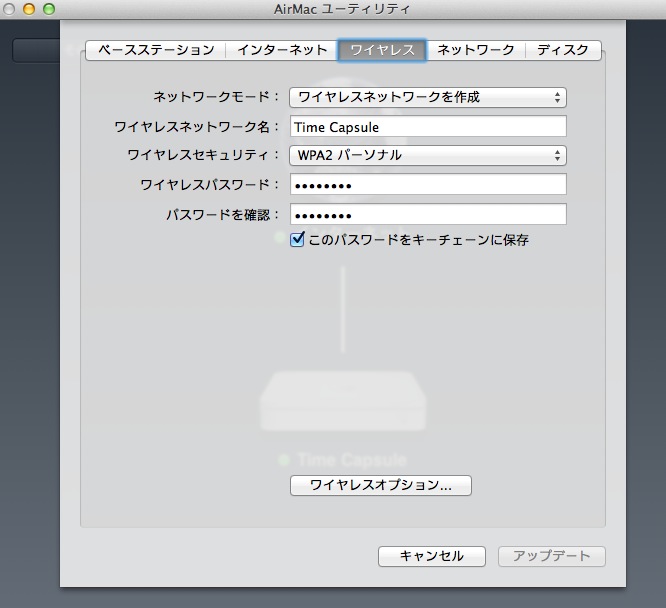Click the キャンセル button
Viewport: 666px width, 608px height.
pyautogui.click(x=432, y=556)
